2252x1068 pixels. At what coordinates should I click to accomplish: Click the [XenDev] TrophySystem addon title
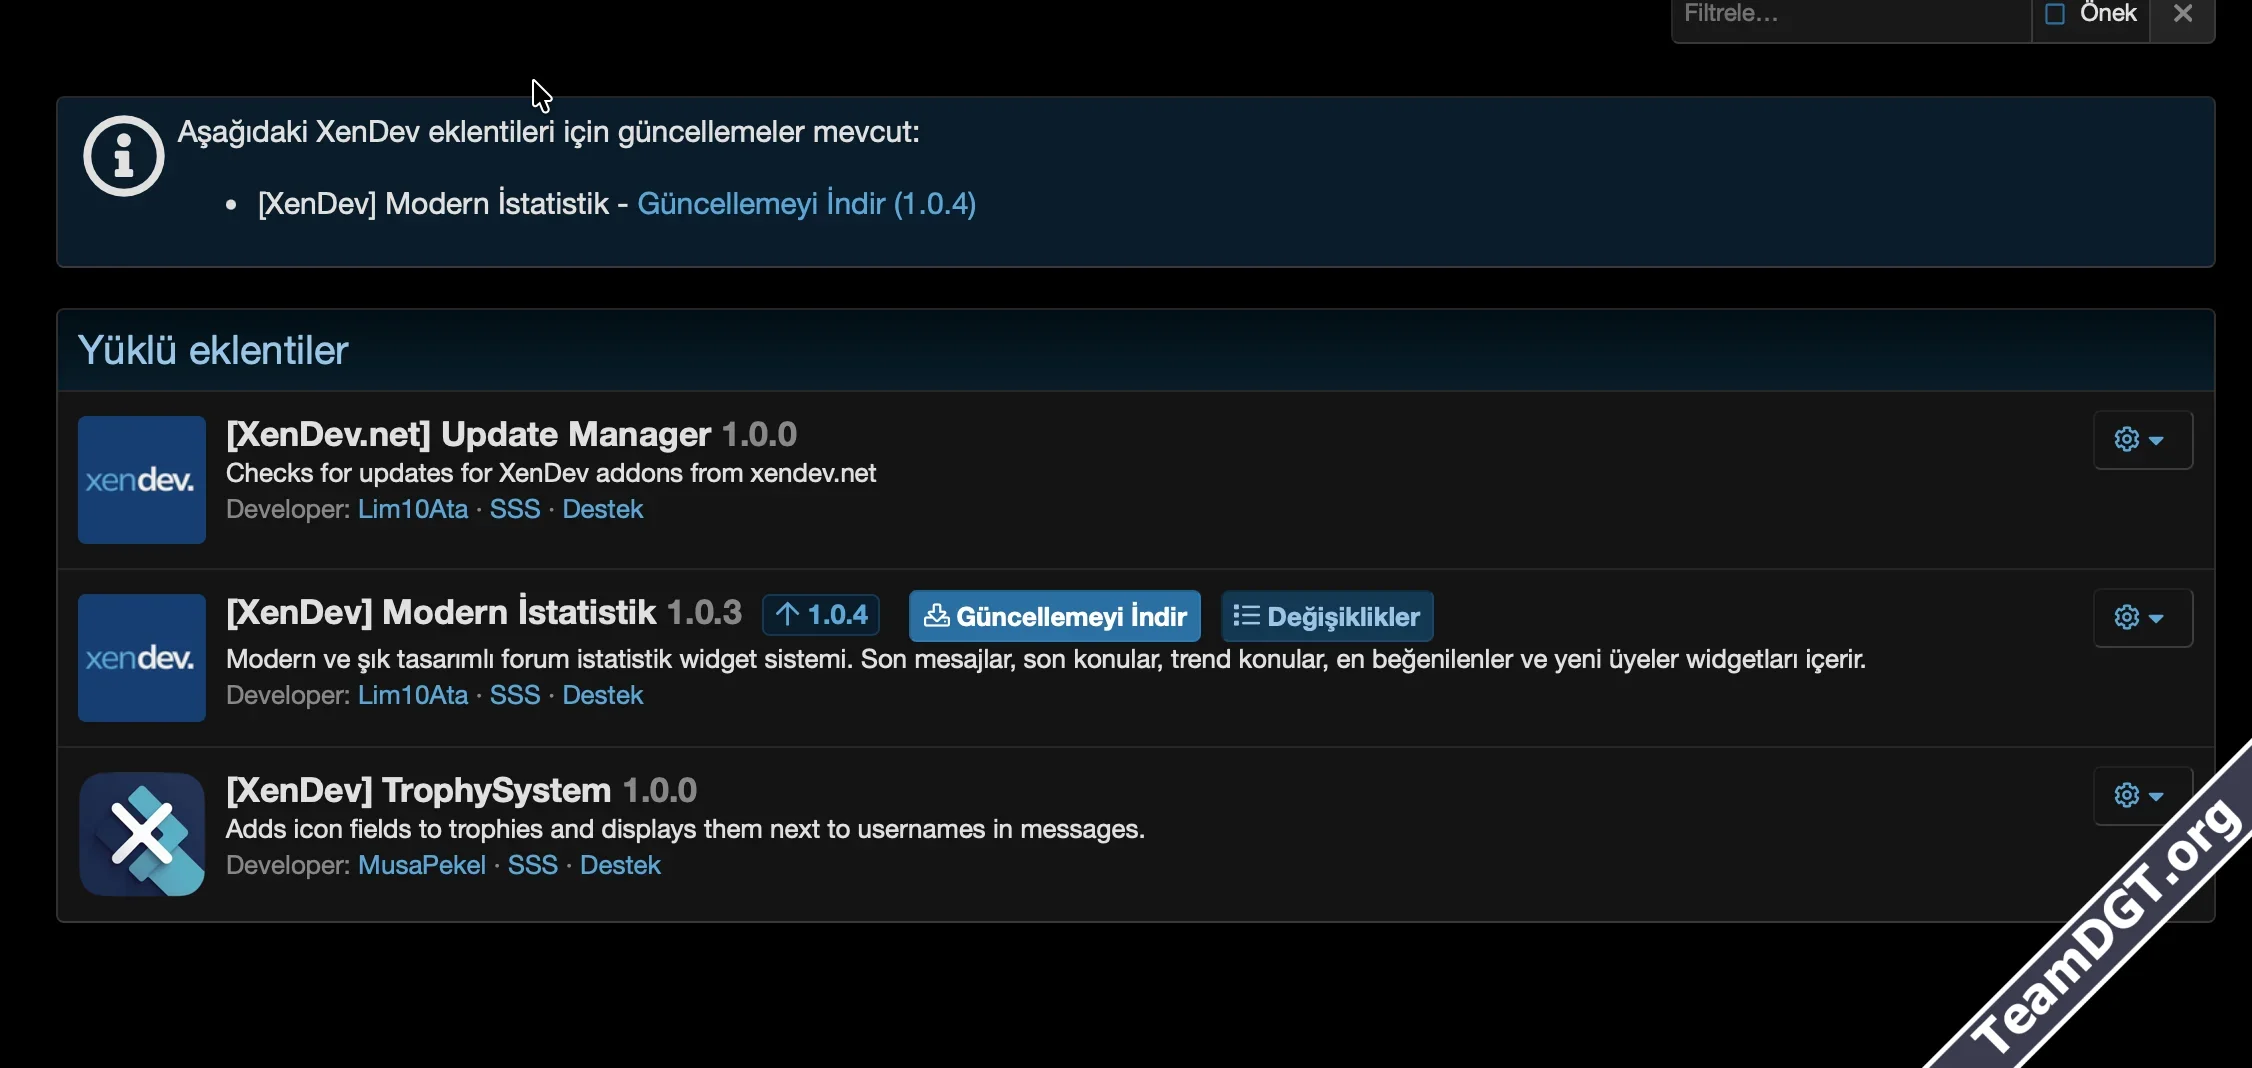click(418, 790)
